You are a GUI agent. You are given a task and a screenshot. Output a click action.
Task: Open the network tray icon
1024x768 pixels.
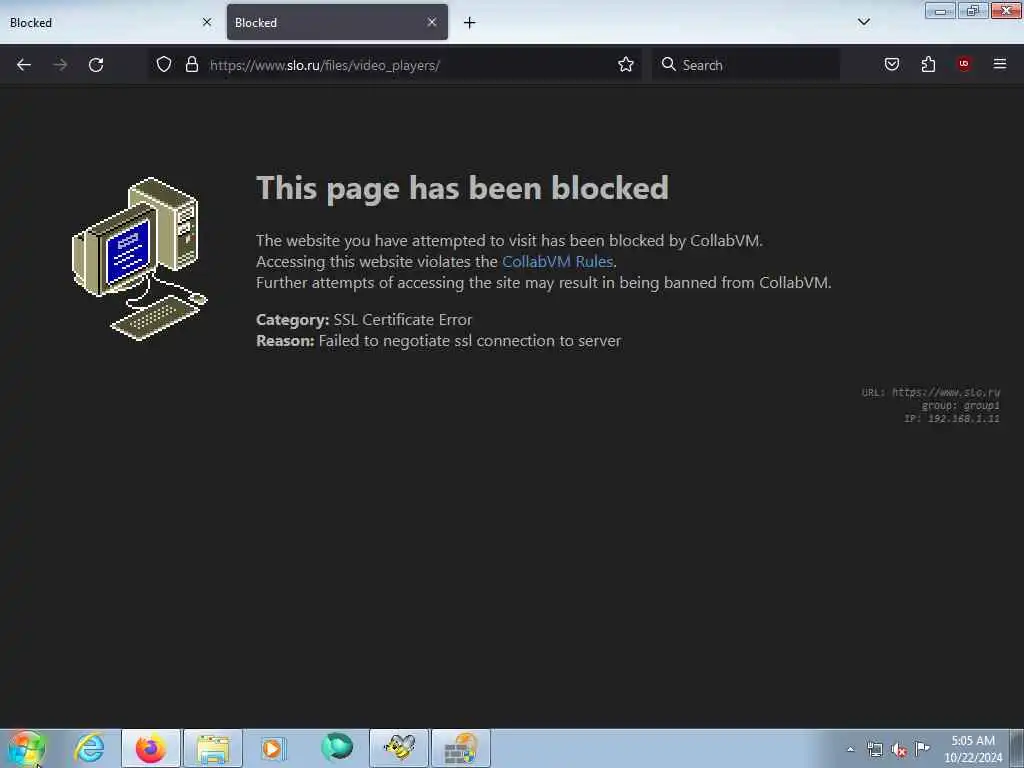coord(874,749)
